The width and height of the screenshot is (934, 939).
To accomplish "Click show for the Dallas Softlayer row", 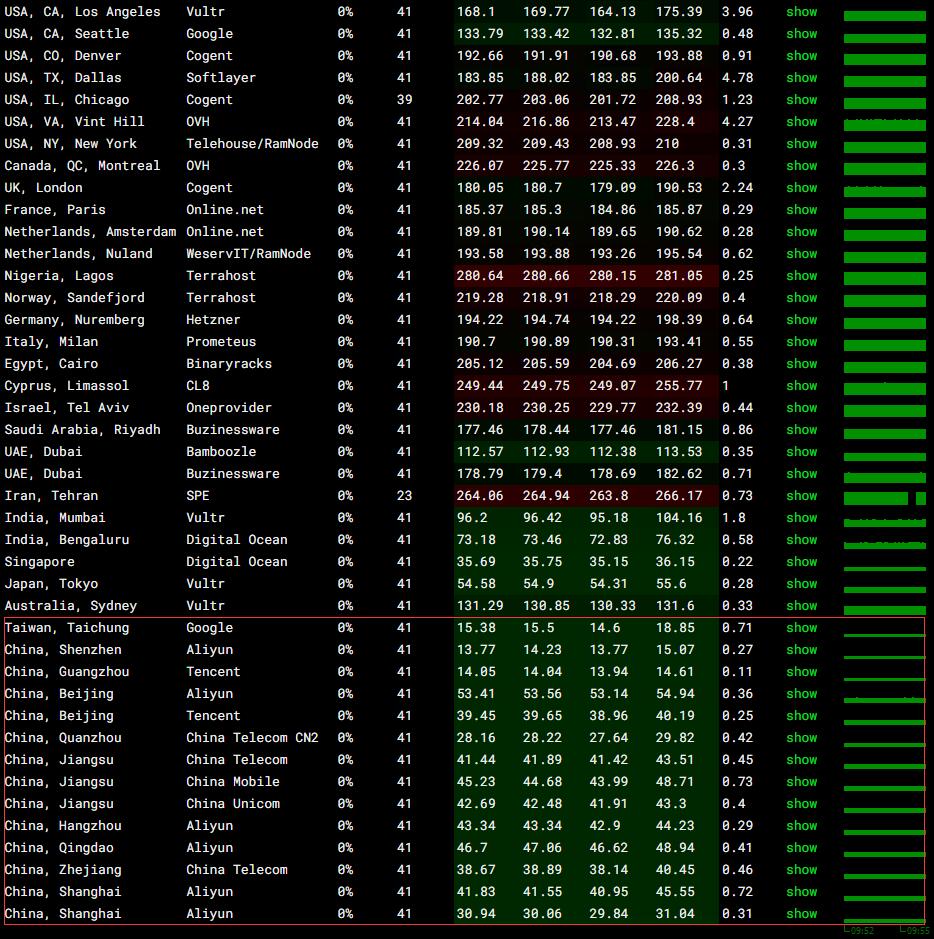I will point(801,78).
